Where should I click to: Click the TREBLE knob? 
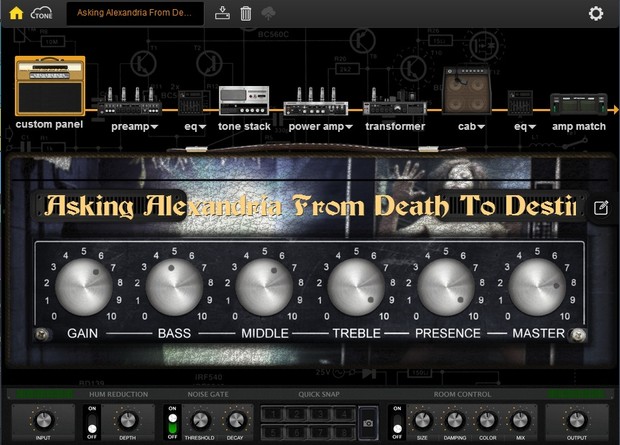356,287
